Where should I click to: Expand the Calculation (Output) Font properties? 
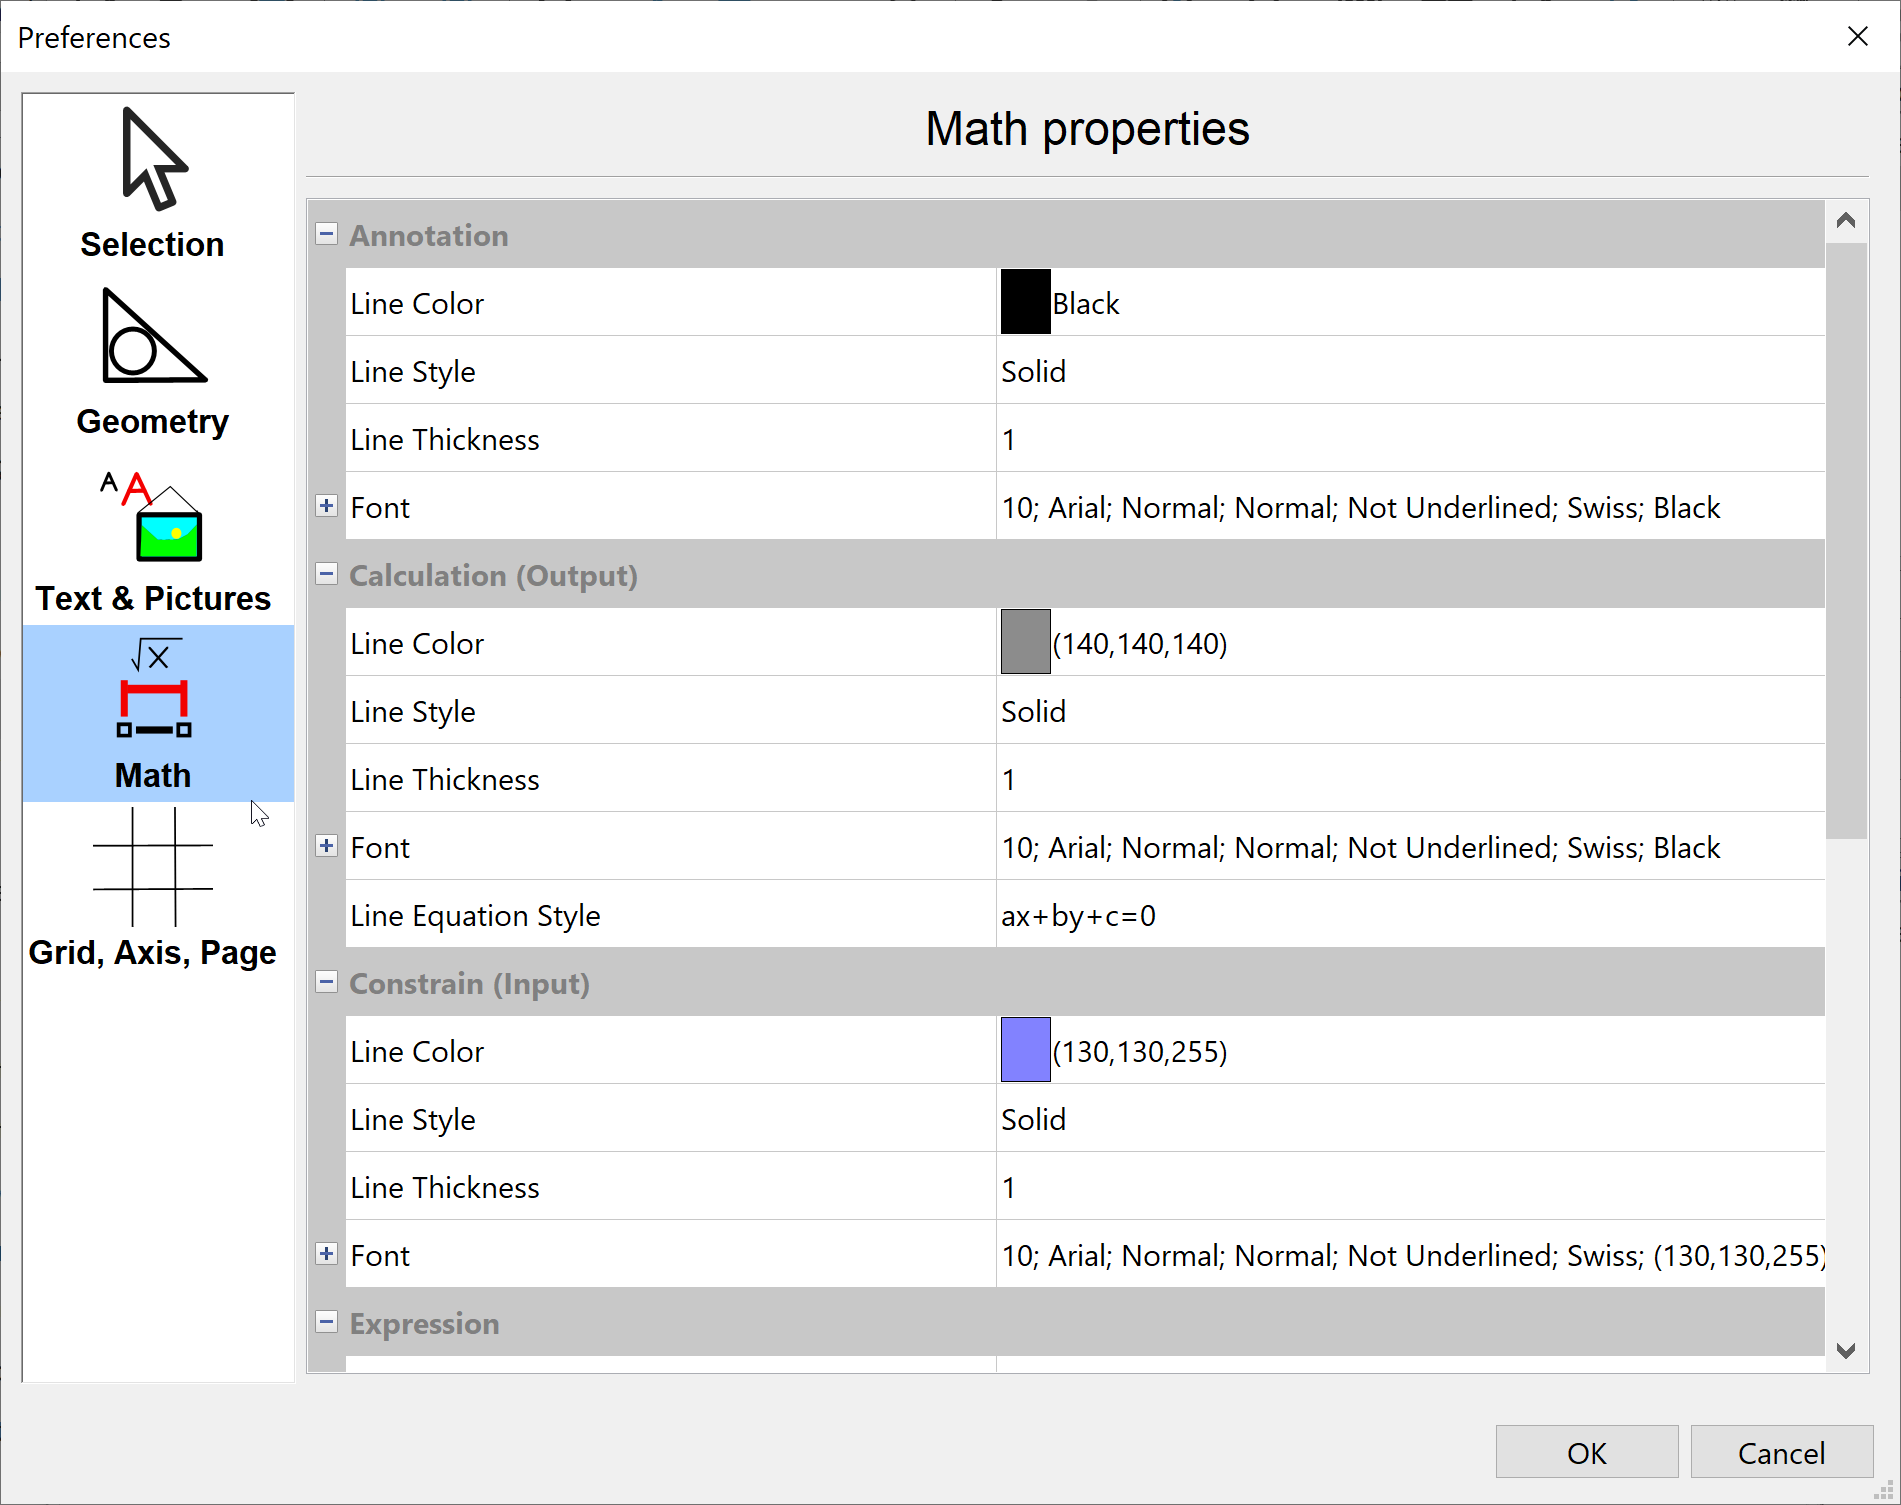click(326, 846)
